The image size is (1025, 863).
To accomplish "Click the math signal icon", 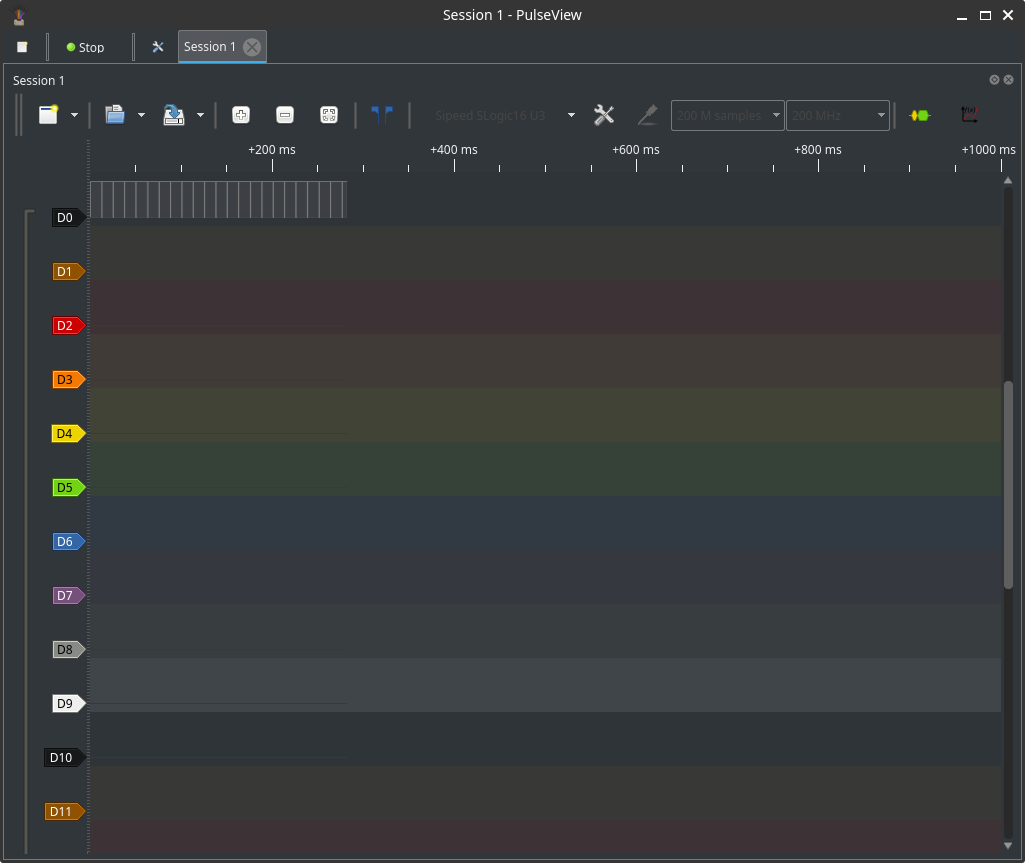I will pos(969,115).
